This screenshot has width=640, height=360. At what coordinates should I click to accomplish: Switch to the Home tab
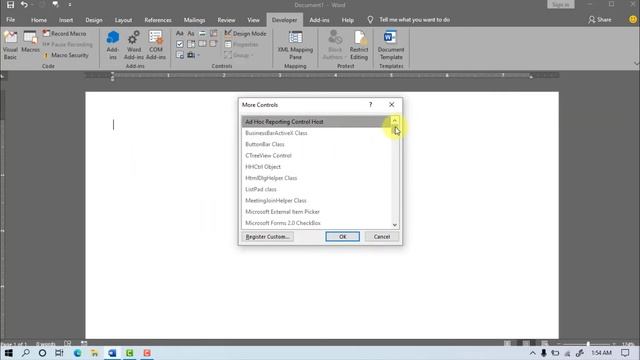click(39, 20)
